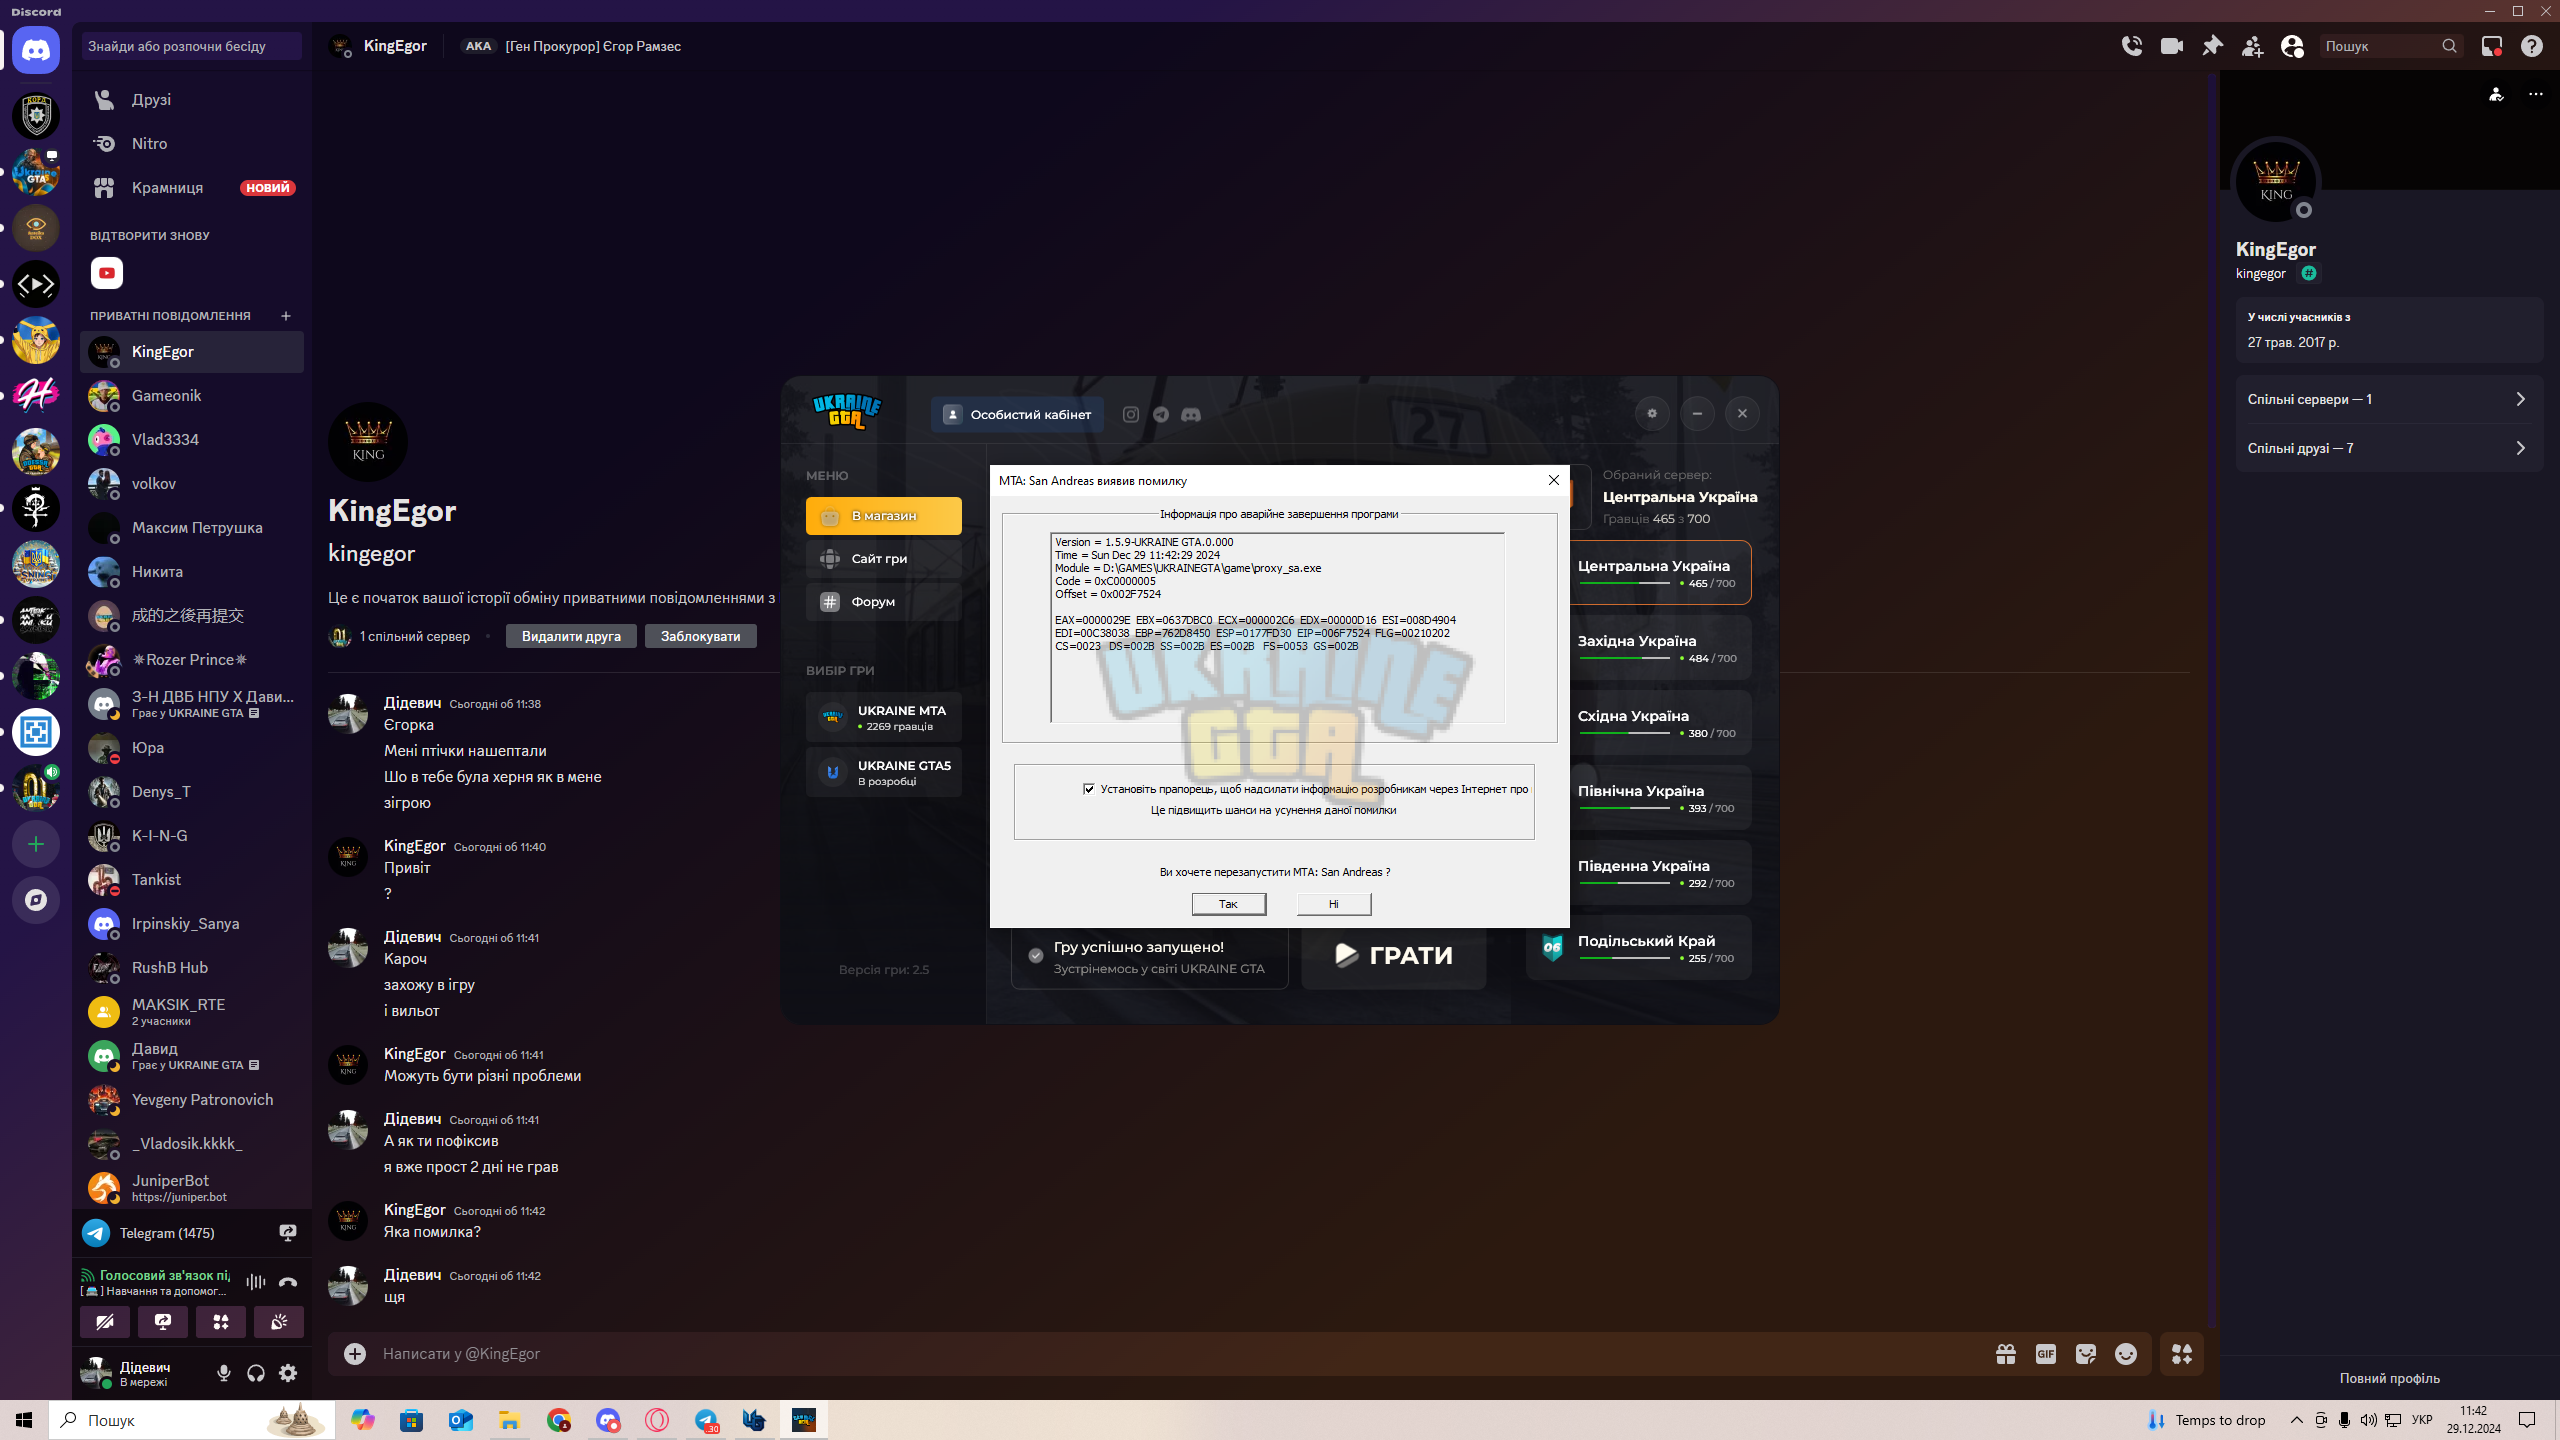Image resolution: width=2560 pixels, height=1440 pixels.
Task: Open the GIF picker
Action: click(2046, 1353)
